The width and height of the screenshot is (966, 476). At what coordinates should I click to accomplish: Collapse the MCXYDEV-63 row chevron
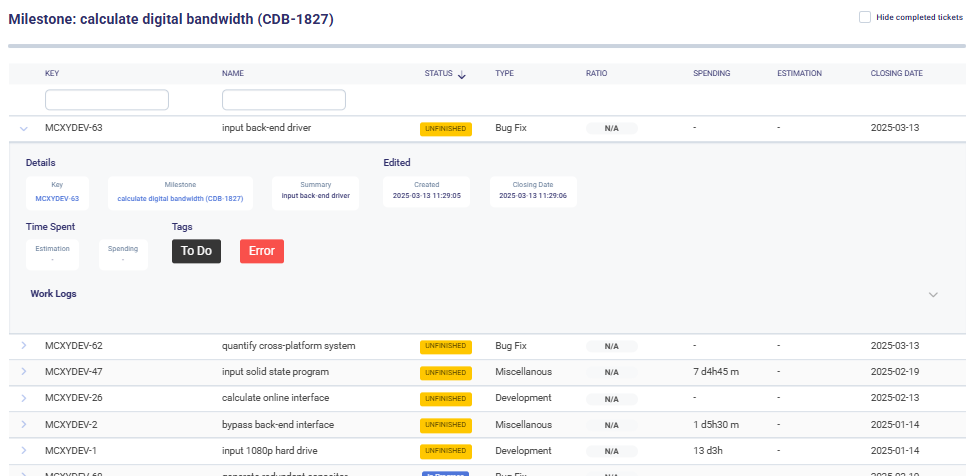tap(24, 128)
